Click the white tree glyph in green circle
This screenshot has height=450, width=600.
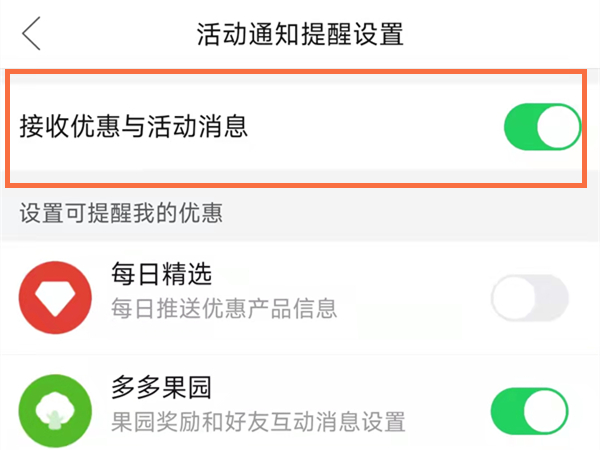tap(56, 411)
